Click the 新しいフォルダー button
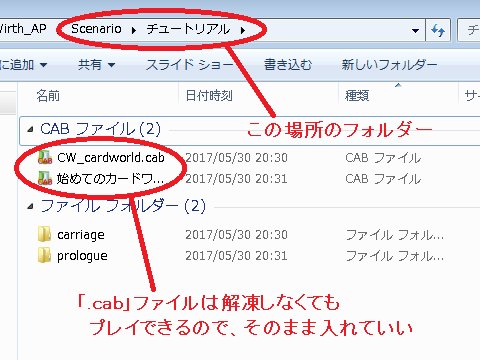 pos(389,64)
